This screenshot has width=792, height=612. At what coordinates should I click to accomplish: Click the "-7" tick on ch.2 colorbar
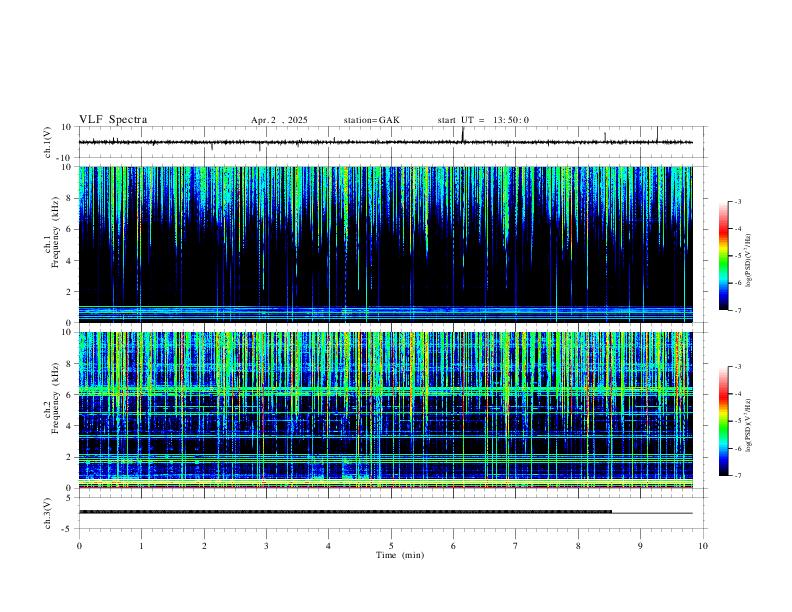pos(737,476)
